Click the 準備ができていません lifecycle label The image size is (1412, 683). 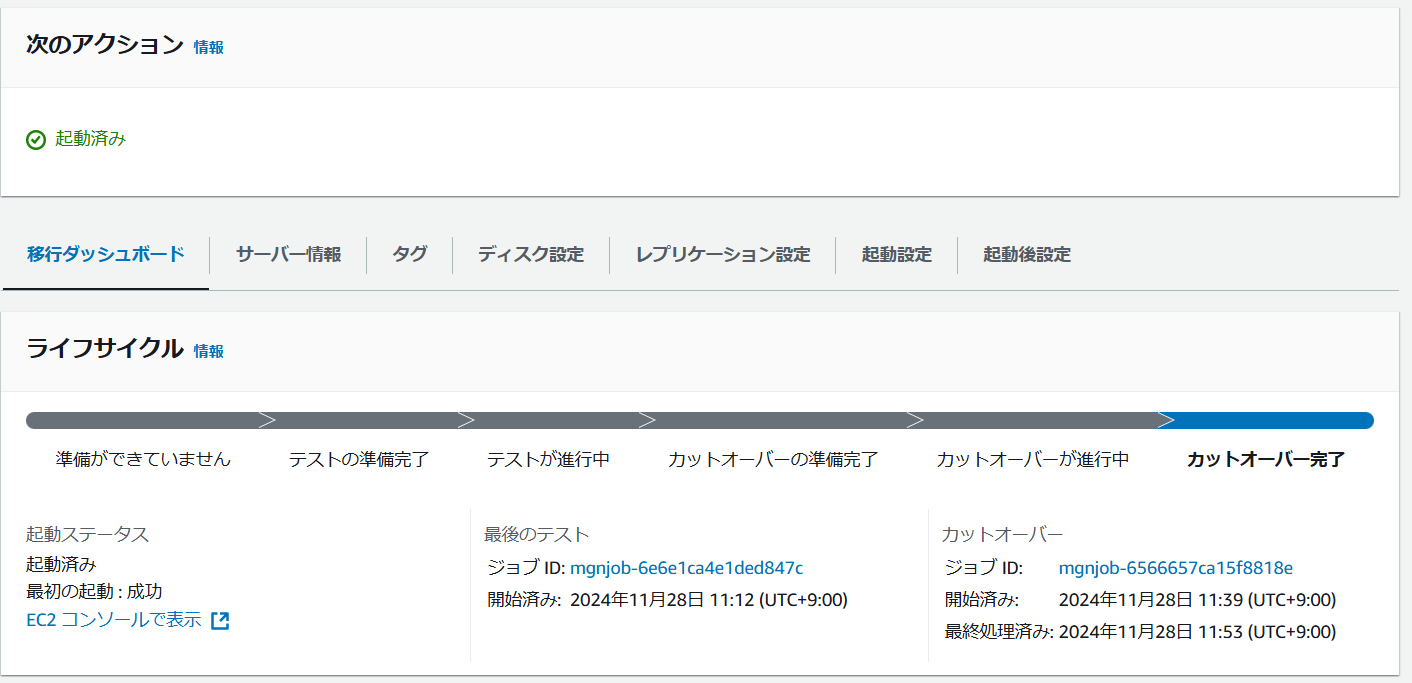tap(143, 459)
